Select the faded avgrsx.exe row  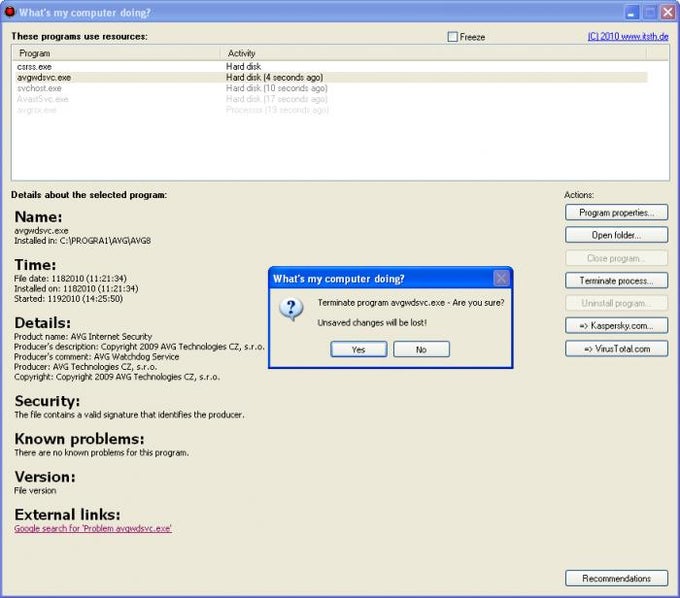(x=330, y=110)
